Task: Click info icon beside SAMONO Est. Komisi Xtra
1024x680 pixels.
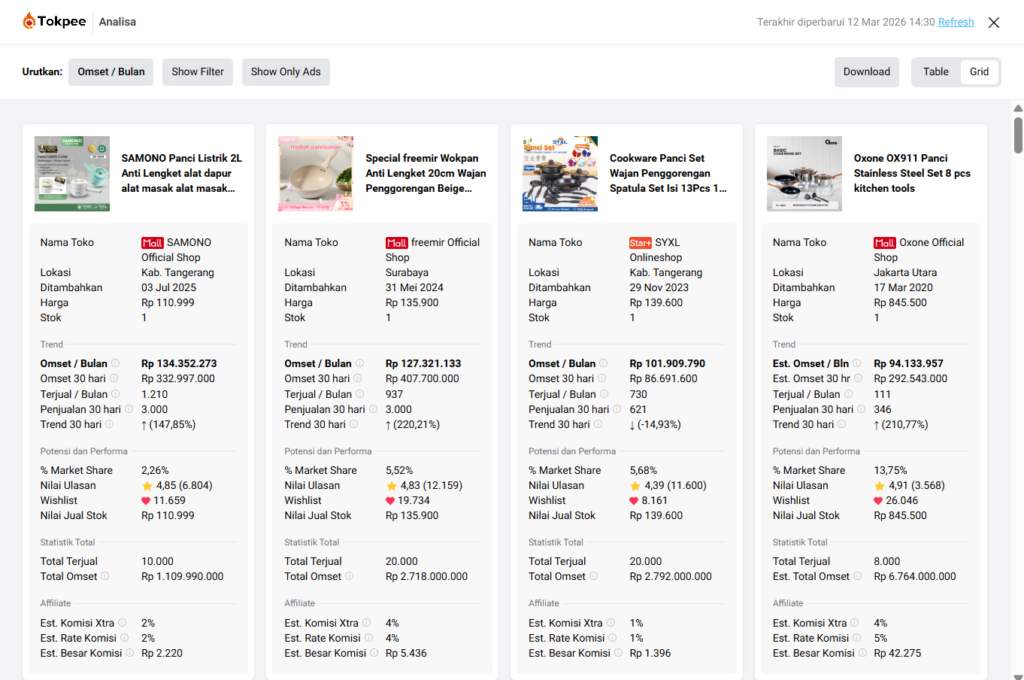Action: (x=122, y=623)
